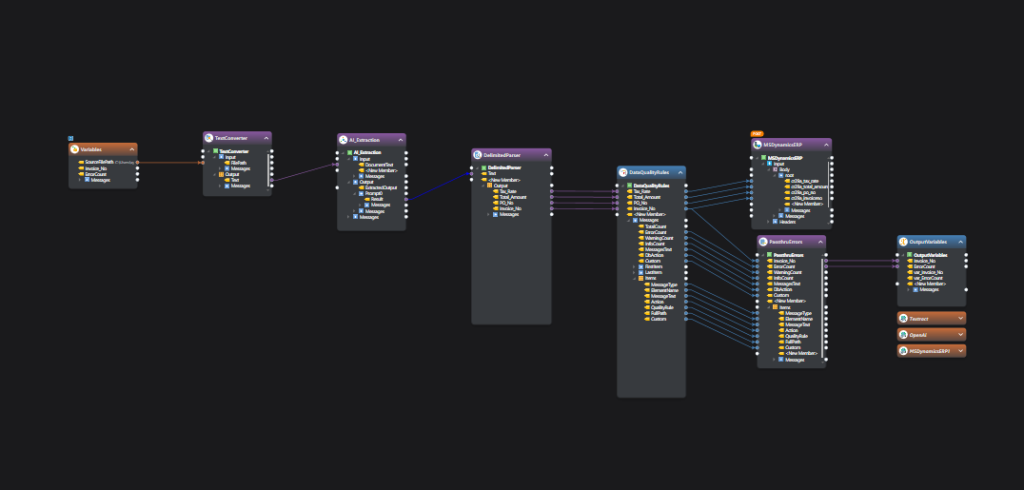Click the DelimitedParser node icon
The image size is (1024, 490).
pos(478,155)
